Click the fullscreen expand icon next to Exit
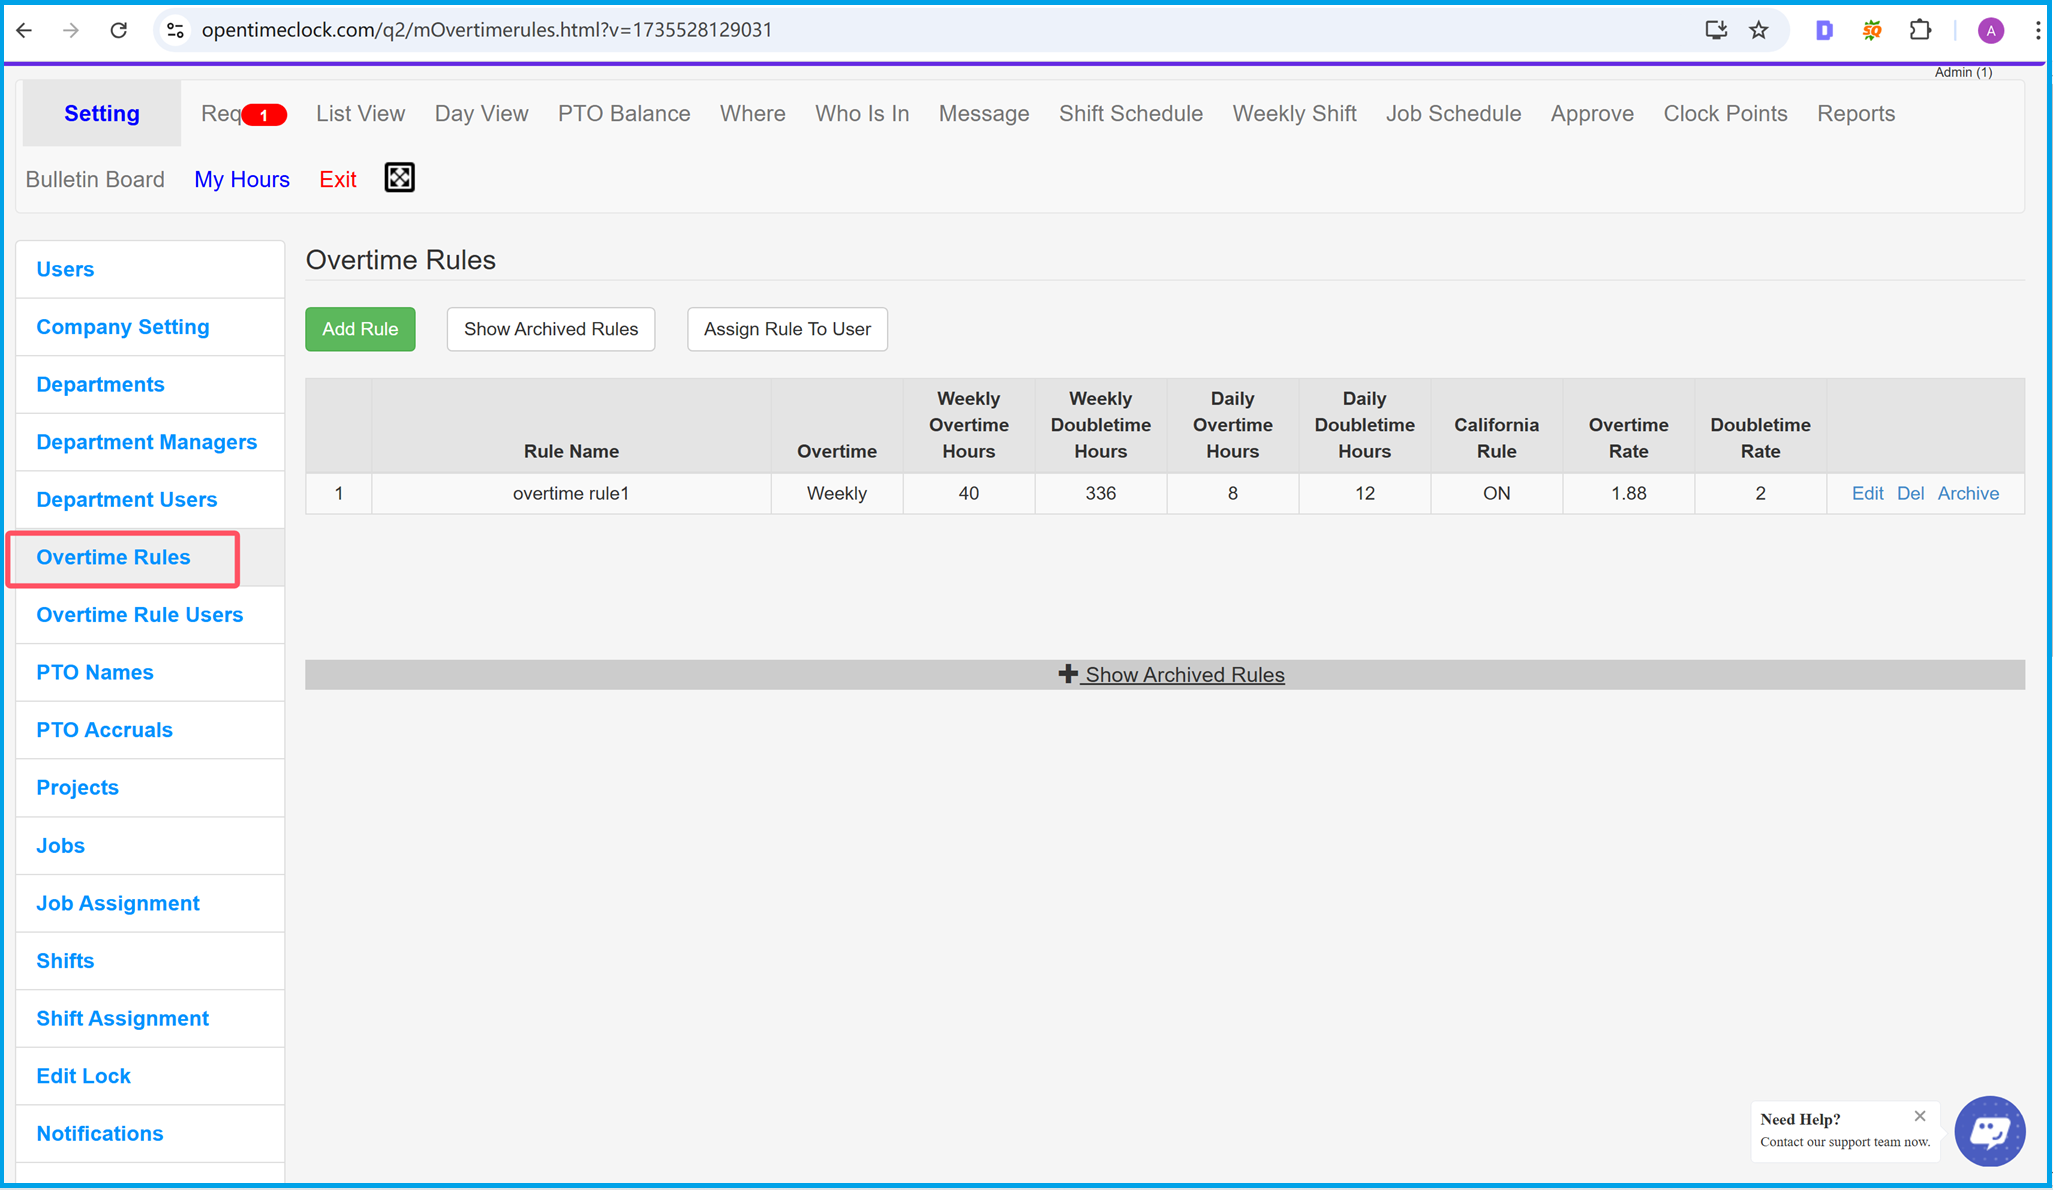 click(400, 178)
